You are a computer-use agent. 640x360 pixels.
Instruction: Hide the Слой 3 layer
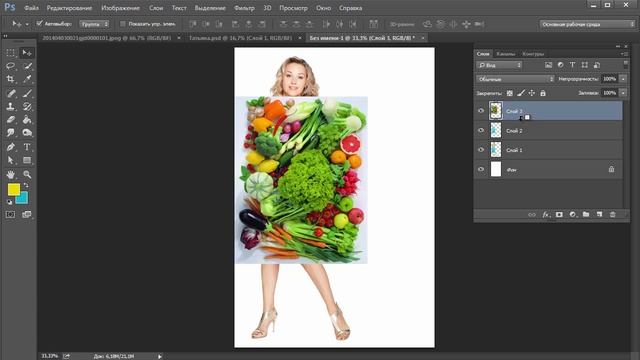click(x=481, y=111)
